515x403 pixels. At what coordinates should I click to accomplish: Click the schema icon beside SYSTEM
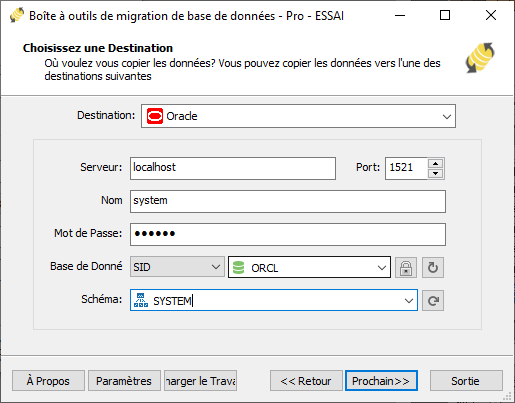141,300
